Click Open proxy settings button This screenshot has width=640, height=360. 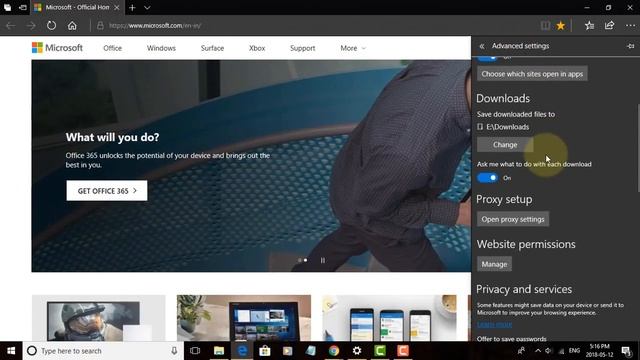(x=513, y=219)
